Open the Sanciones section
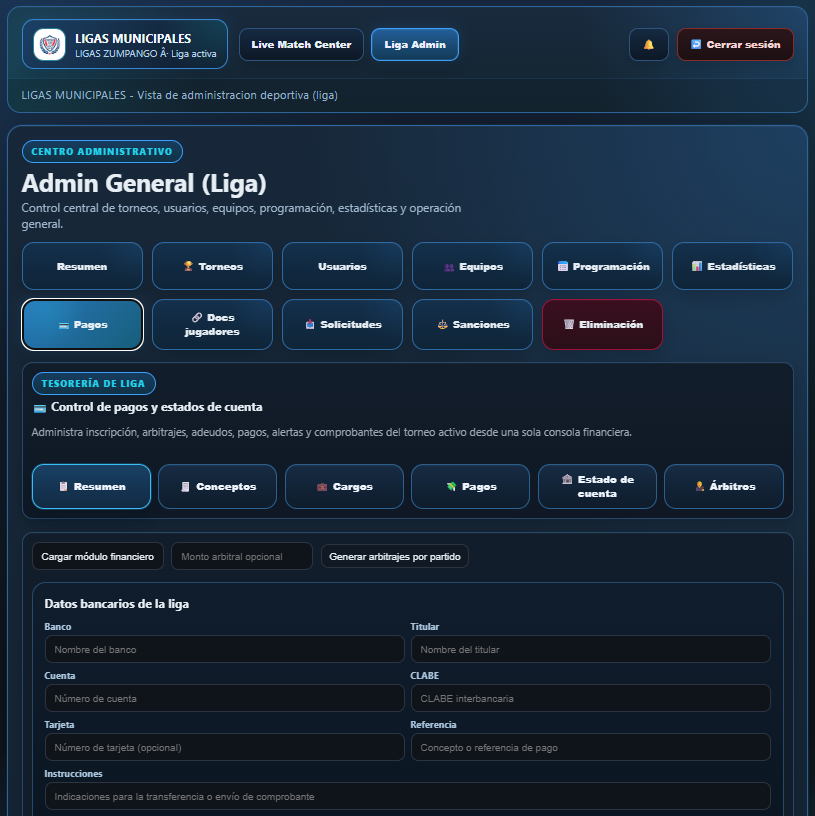Viewport: 815px width, 816px height. (472, 325)
